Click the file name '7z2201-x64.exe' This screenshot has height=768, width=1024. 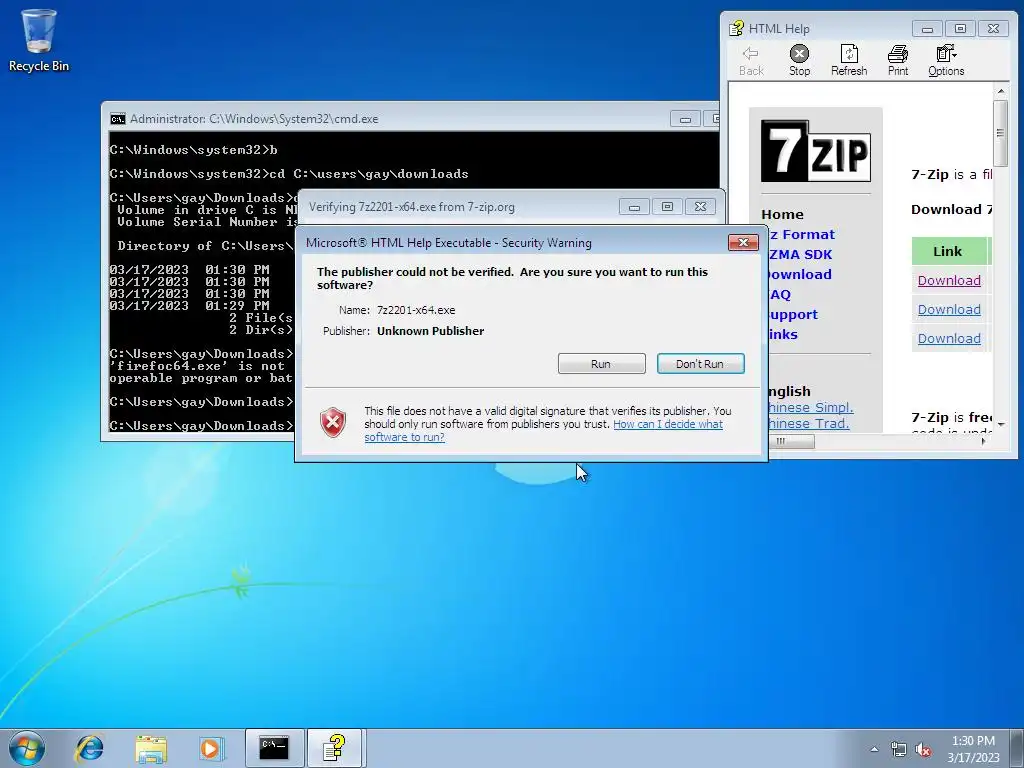coord(416,310)
